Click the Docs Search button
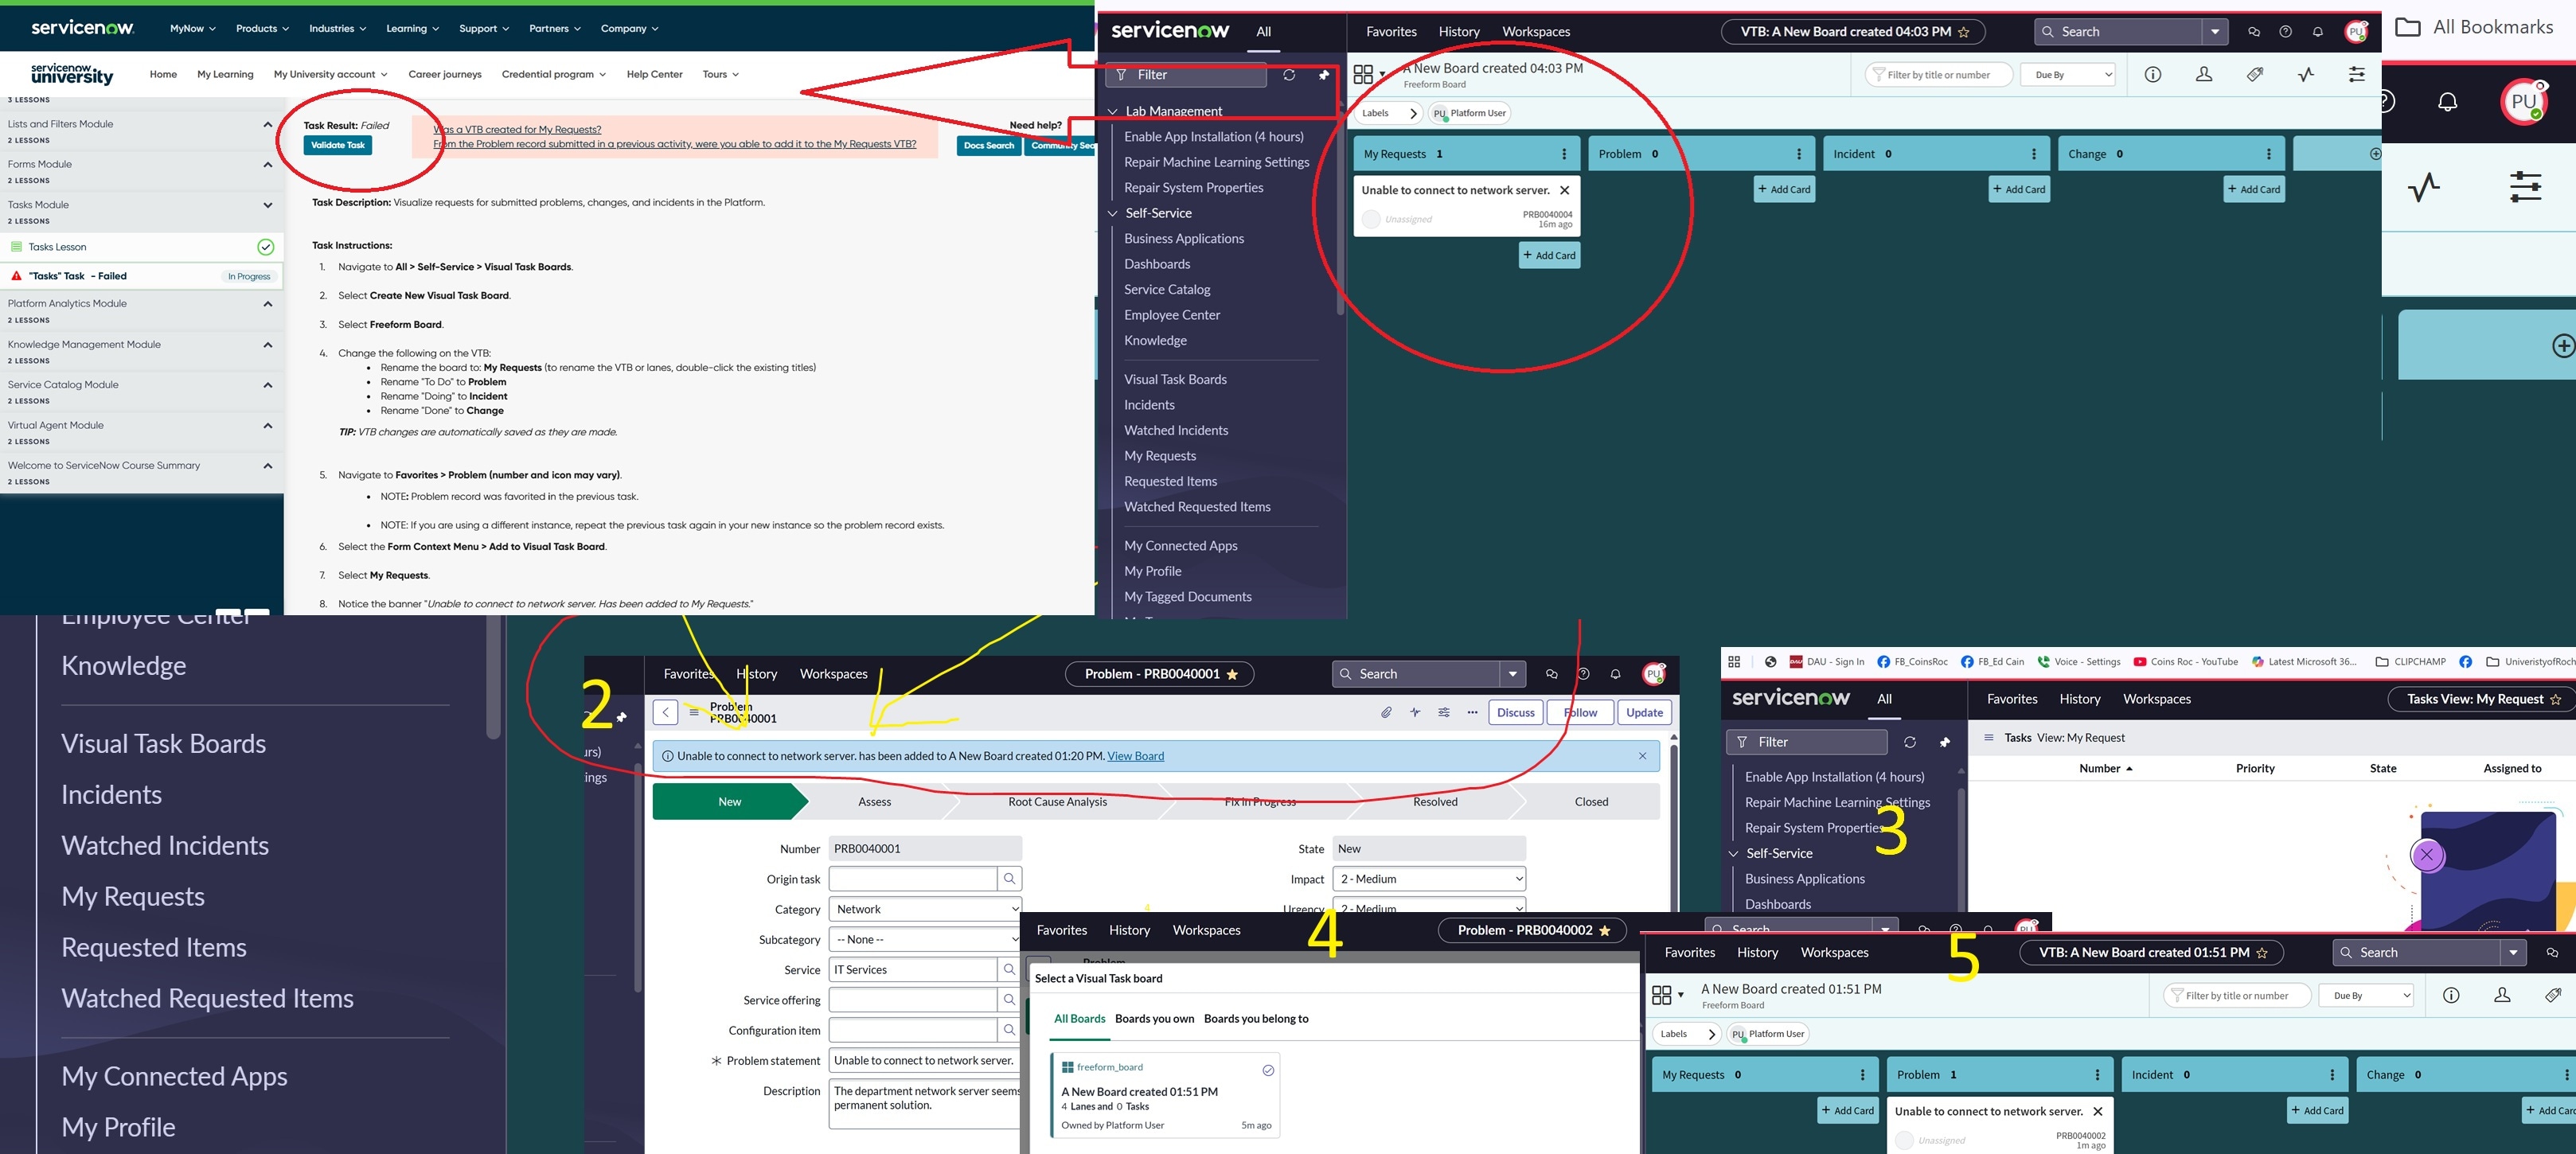2576x1154 pixels. tap(989, 145)
